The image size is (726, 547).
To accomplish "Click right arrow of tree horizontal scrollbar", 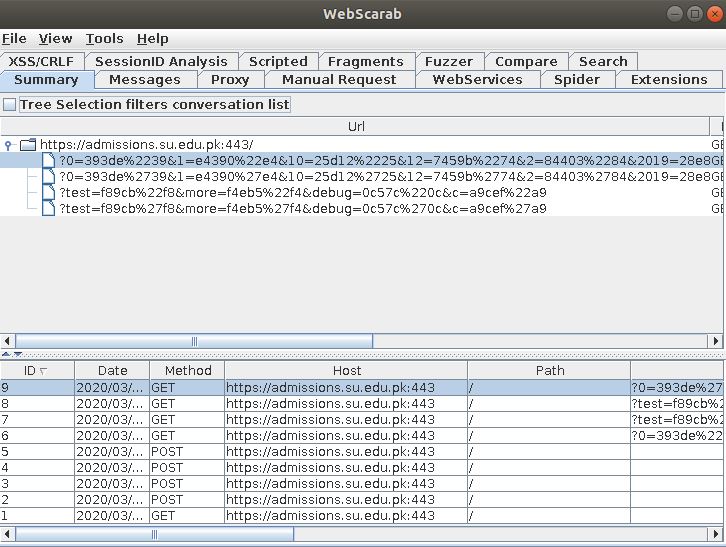I will [715, 341].
